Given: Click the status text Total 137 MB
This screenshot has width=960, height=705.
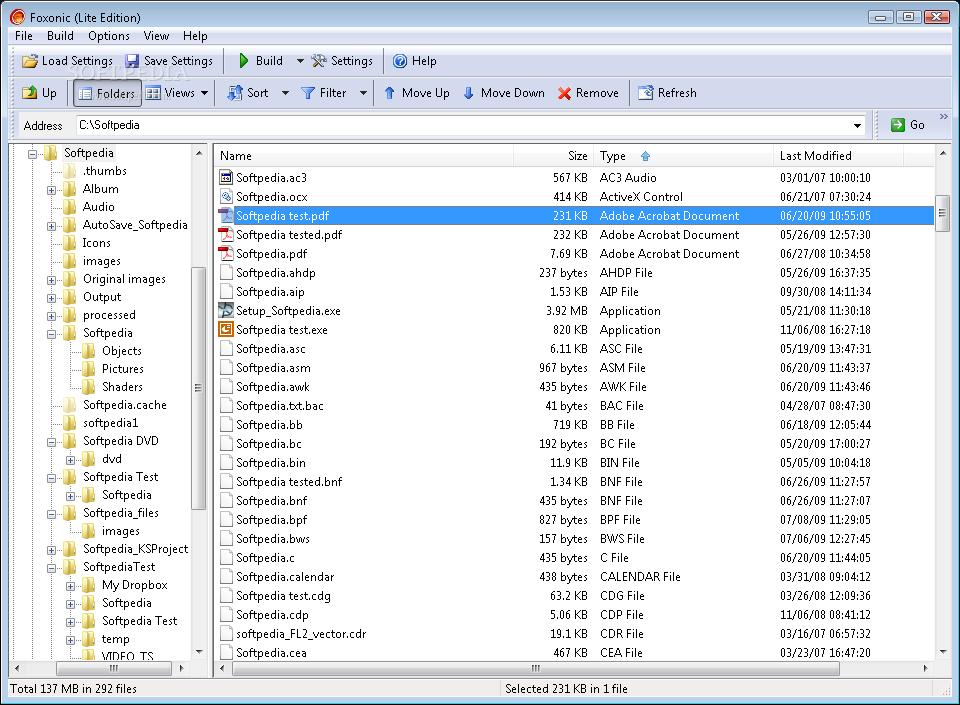Looking at the screenshot, I should coord(73,688).
